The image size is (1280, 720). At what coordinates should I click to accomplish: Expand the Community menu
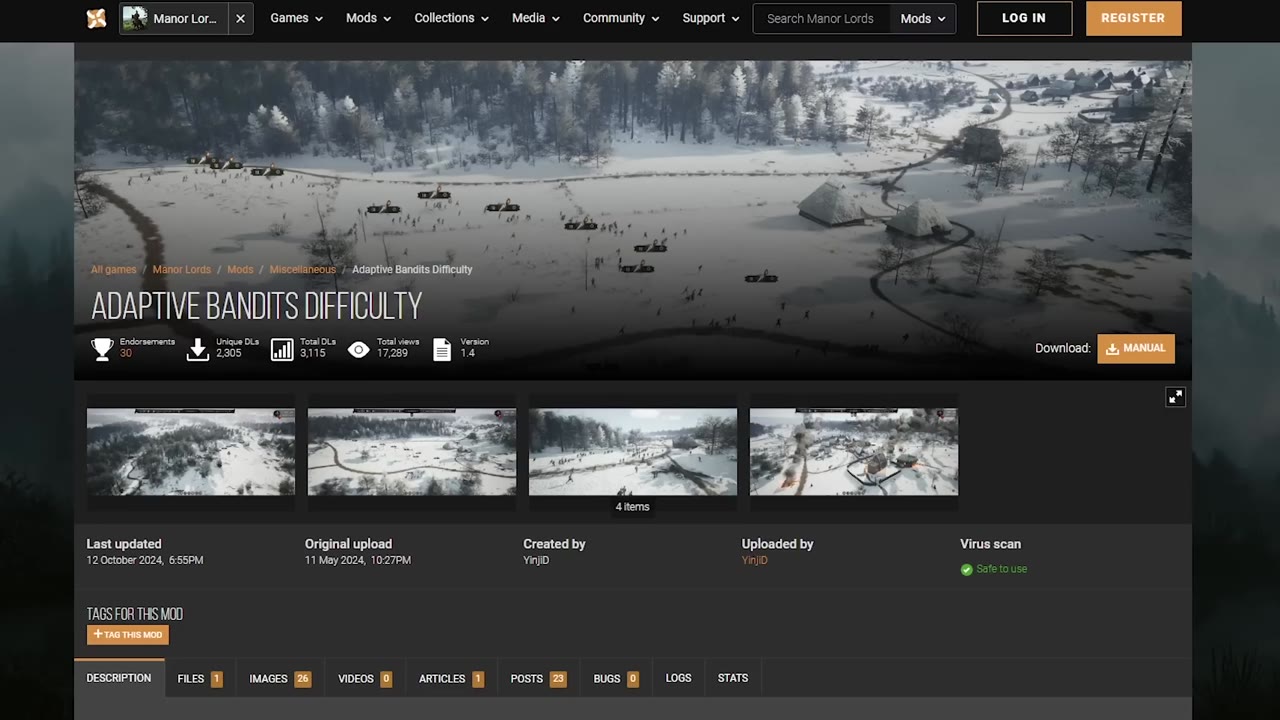coord(621,18)
